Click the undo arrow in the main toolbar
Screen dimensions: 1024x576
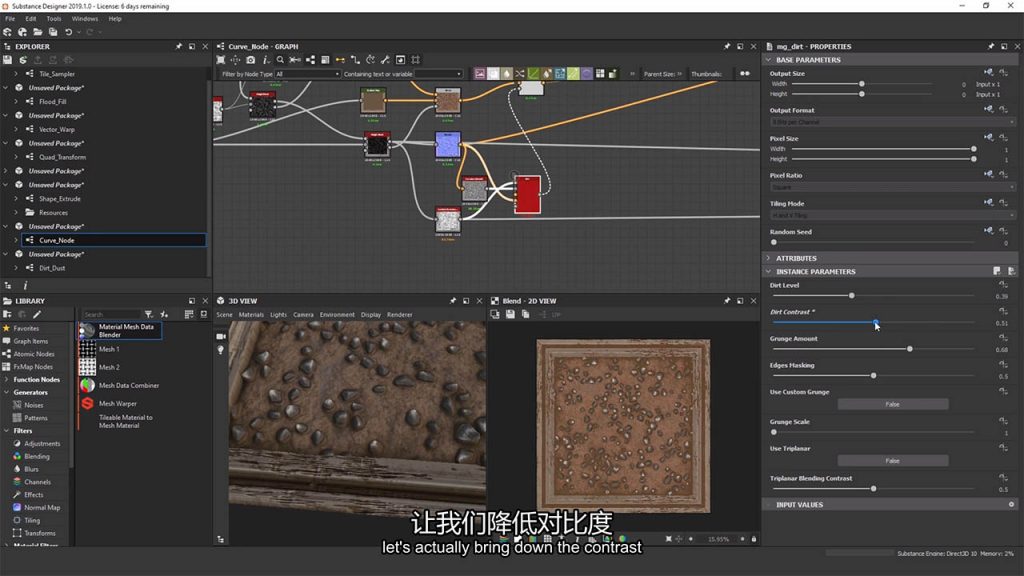(x=68, y=31)
